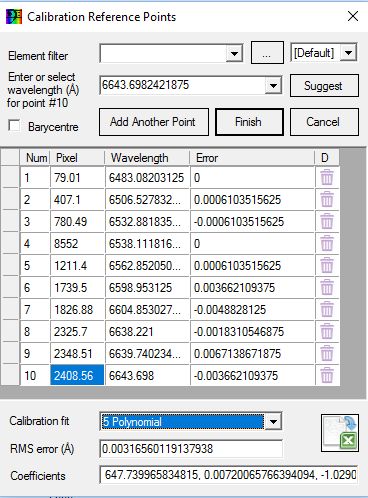
Task: Remove row 5 using trash icon
Action: tap(327, 265)
